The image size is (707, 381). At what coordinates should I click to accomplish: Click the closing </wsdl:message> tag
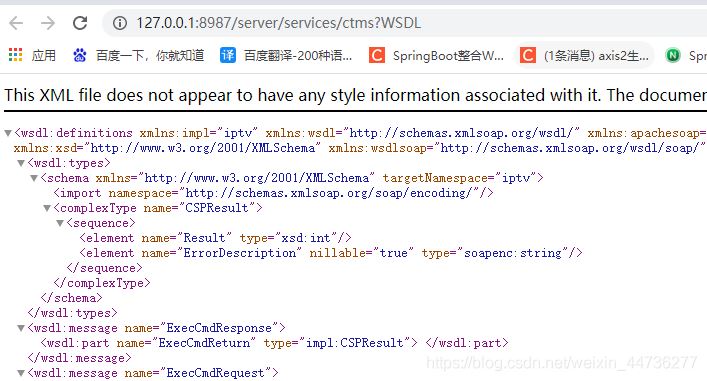click(79, 358)
